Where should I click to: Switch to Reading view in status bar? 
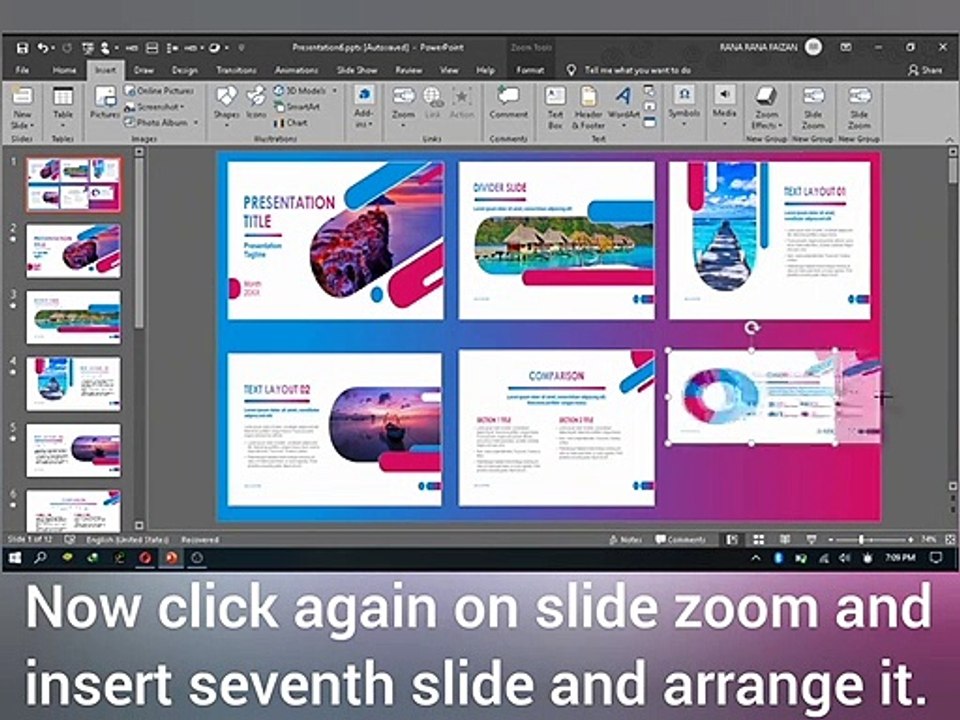pos(785,539)
